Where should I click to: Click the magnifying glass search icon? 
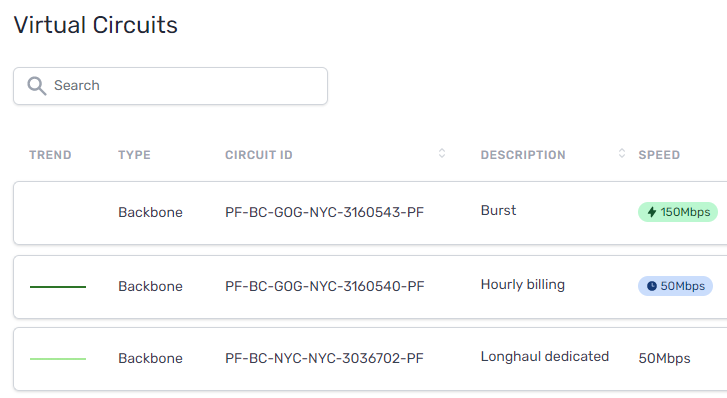[37, 86]
